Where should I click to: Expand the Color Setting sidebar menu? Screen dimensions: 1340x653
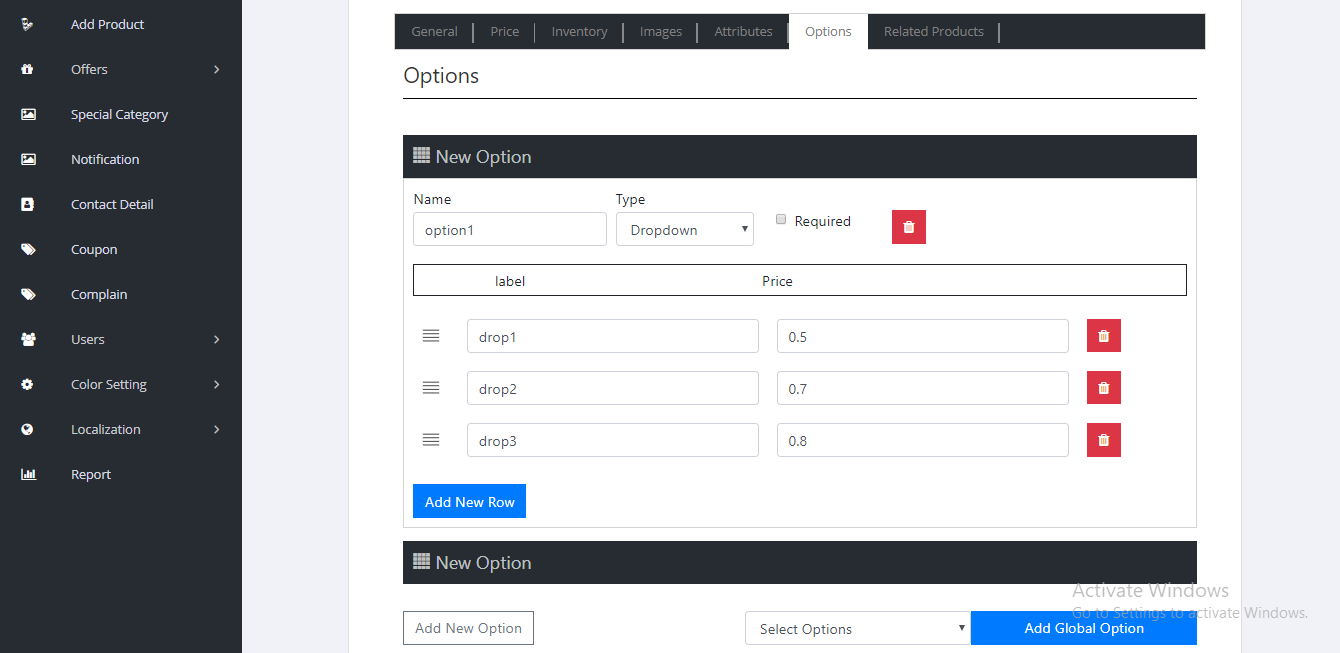click(x=120, y=384)
